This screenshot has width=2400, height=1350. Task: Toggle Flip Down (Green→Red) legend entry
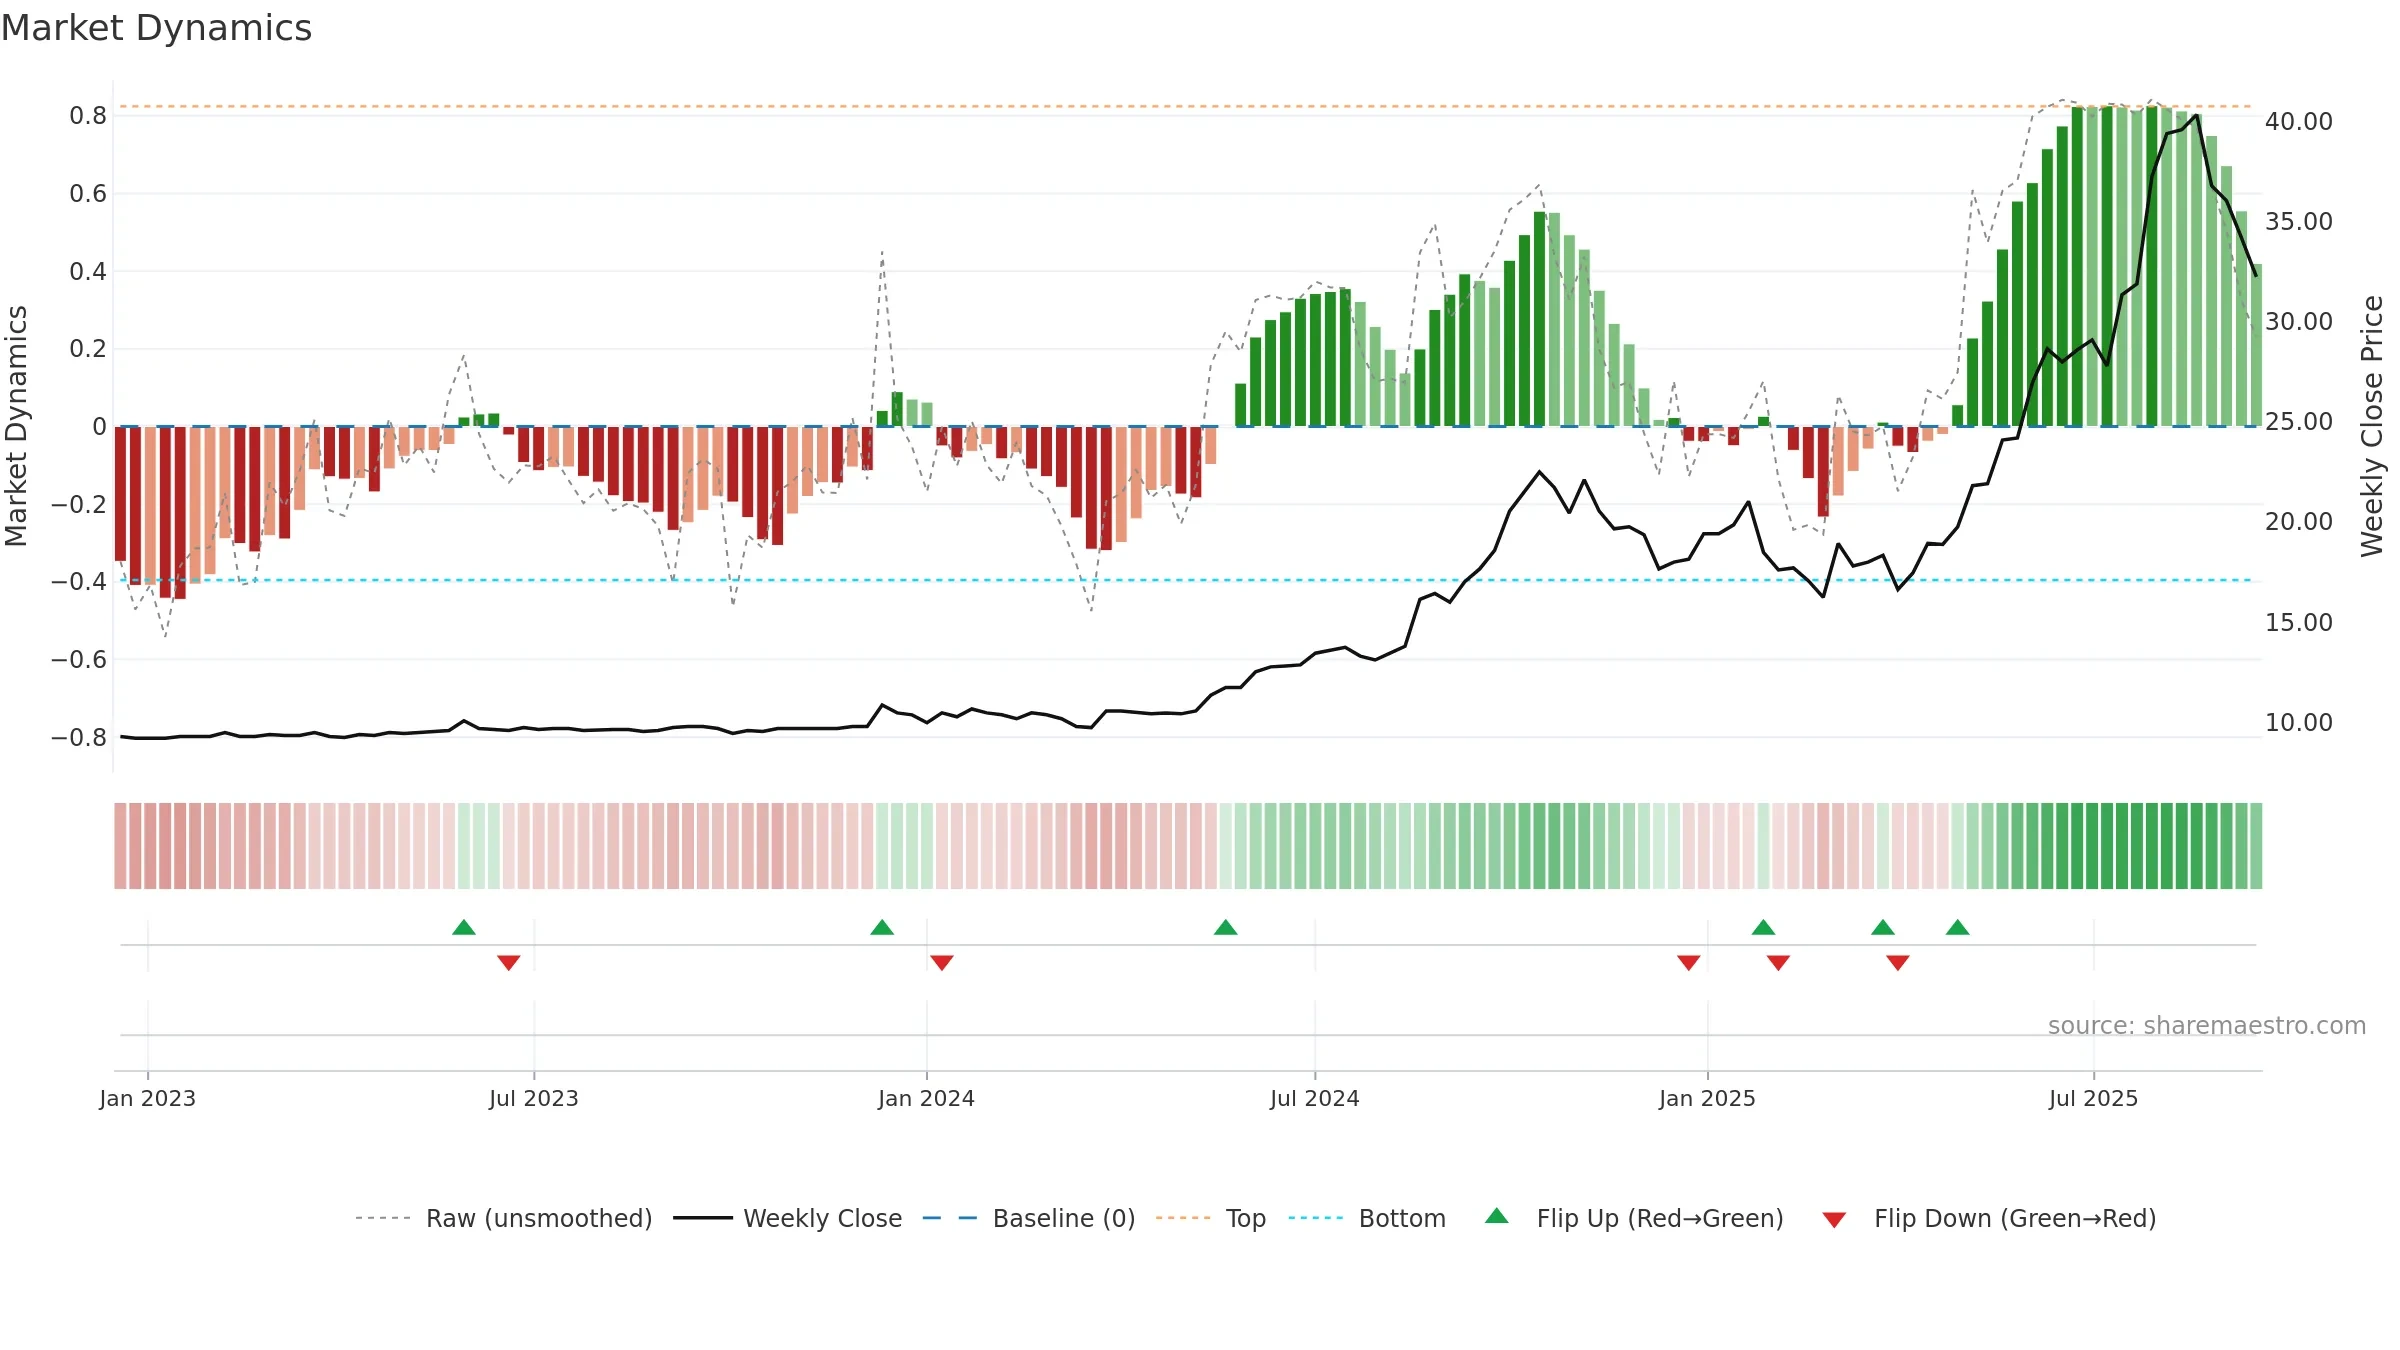click(x=1989, y=1218)
